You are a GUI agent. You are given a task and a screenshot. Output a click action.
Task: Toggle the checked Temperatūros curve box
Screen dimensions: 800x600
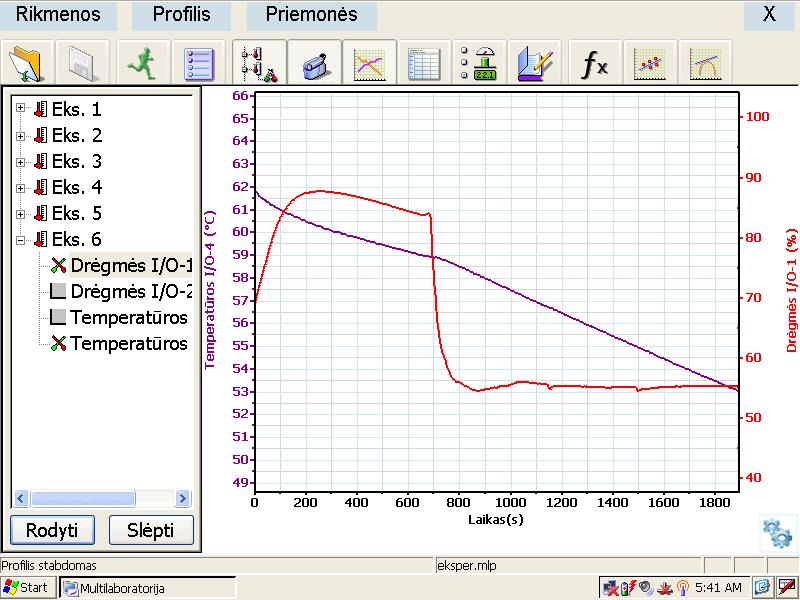coord(58,343)
